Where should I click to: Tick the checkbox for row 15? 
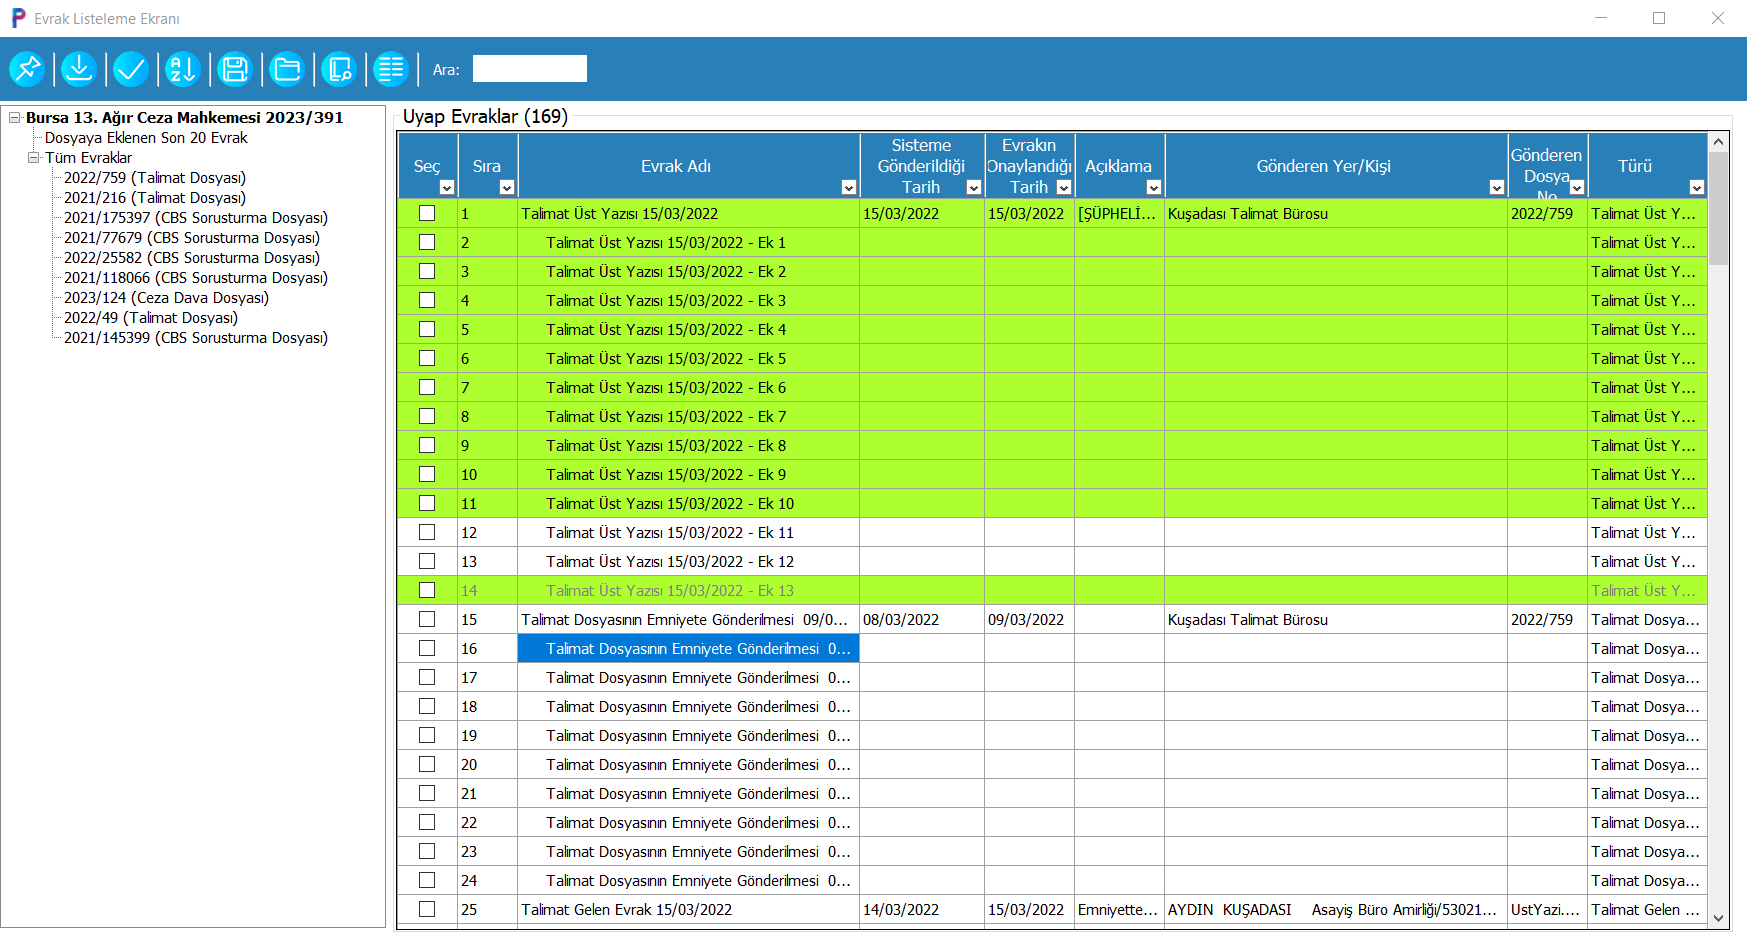coord(427,619)
